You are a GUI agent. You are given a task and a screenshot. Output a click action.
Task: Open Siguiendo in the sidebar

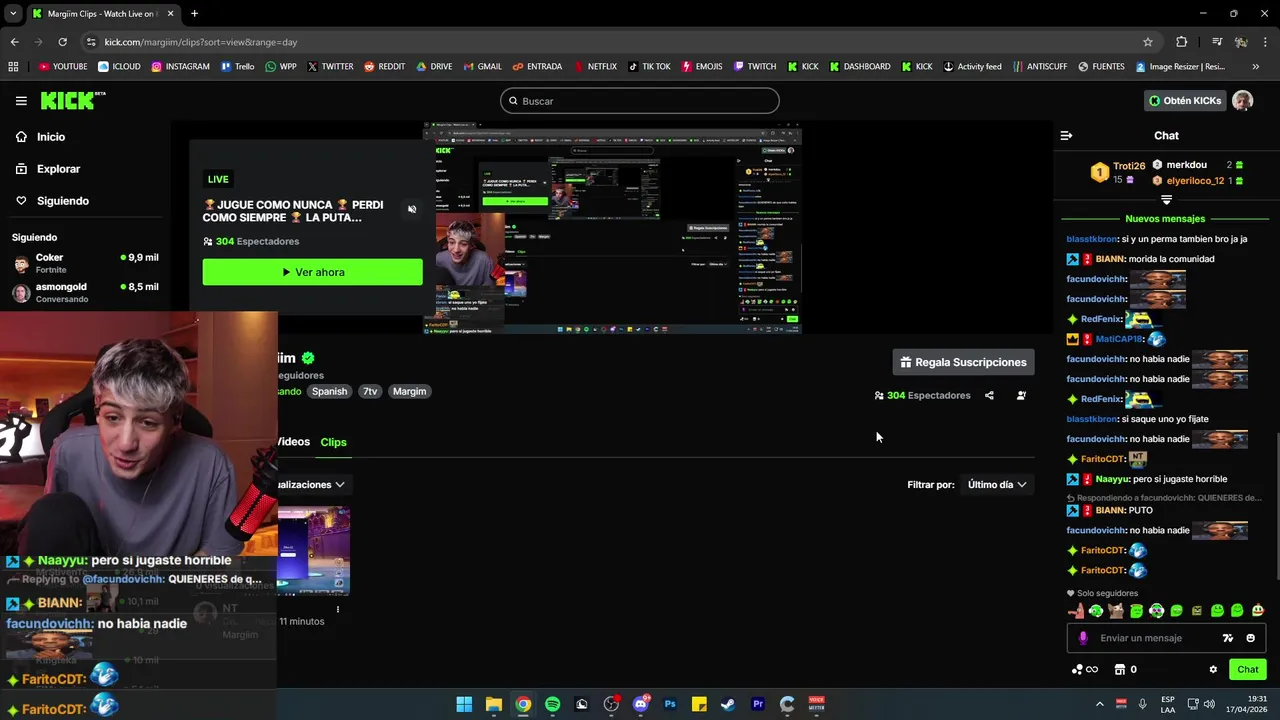[62, 201]
